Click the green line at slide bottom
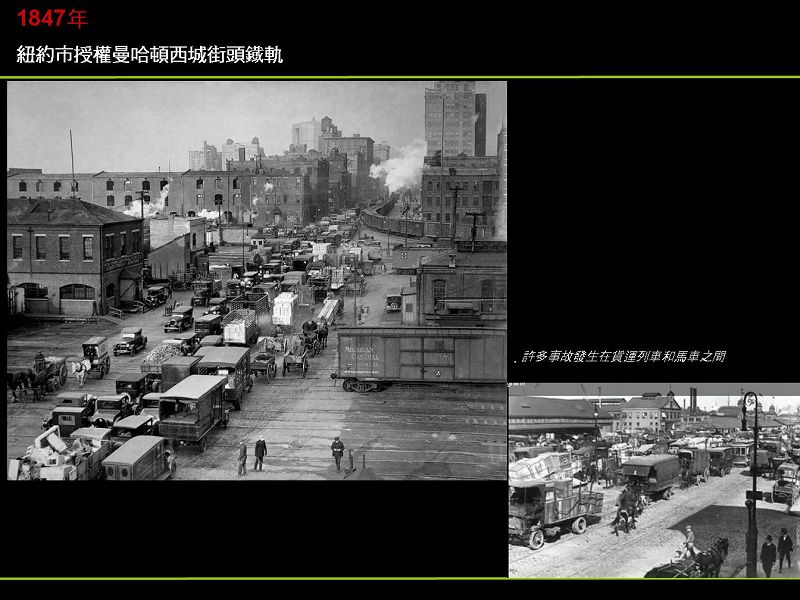The height and width of the screenshot is (600, 800). 400,579
